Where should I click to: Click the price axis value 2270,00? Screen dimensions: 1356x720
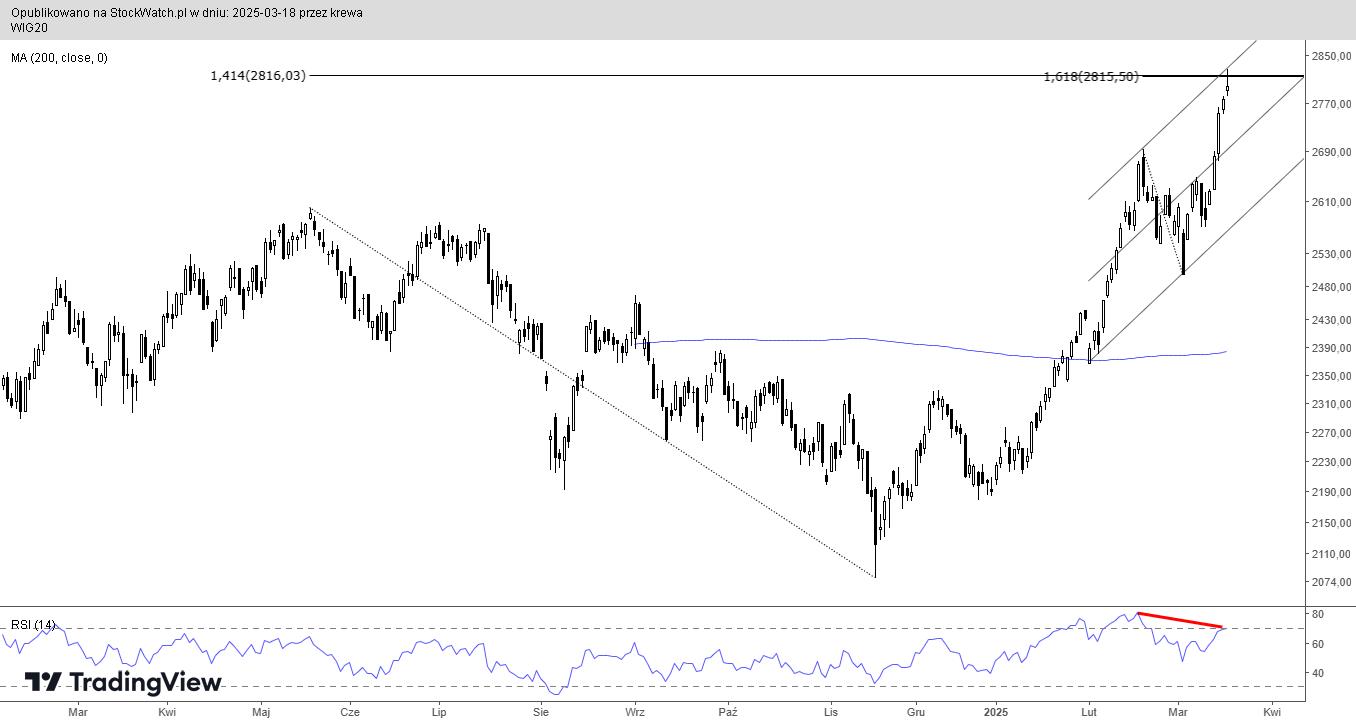[x=1332, y=433]
